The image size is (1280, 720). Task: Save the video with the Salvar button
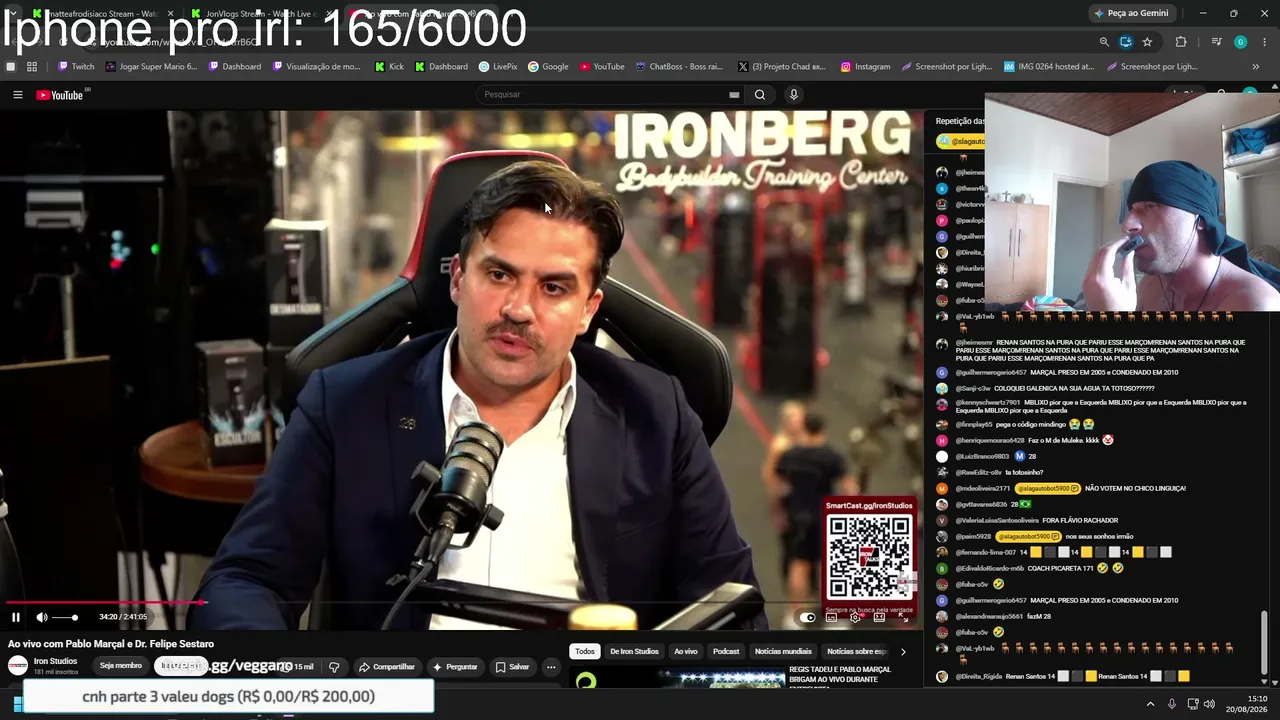pos(513,667)
